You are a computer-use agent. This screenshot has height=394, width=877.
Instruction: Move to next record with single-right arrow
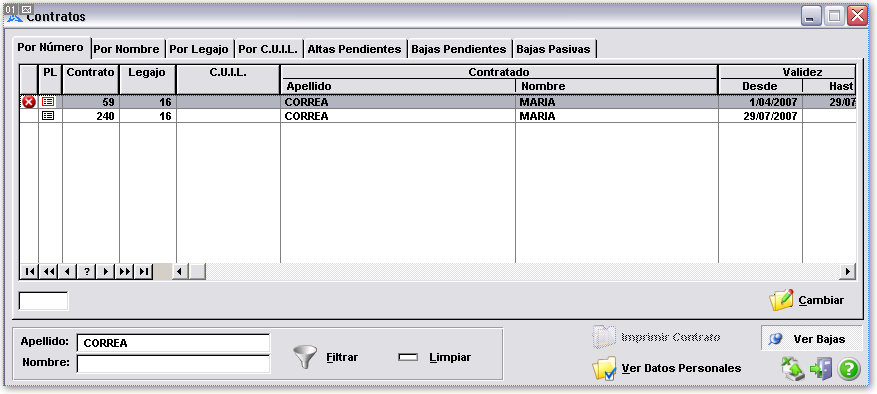point(106,271)
